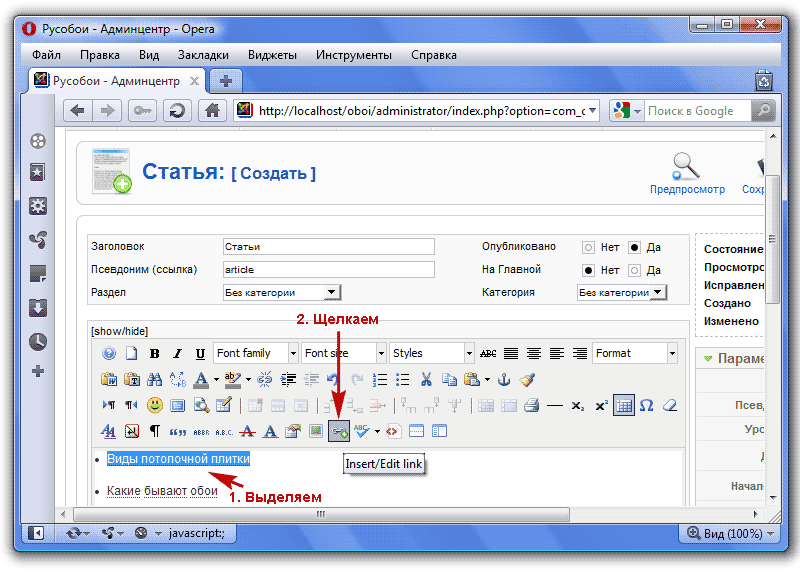Expand the Раздел category dropdown

[282, 292]
